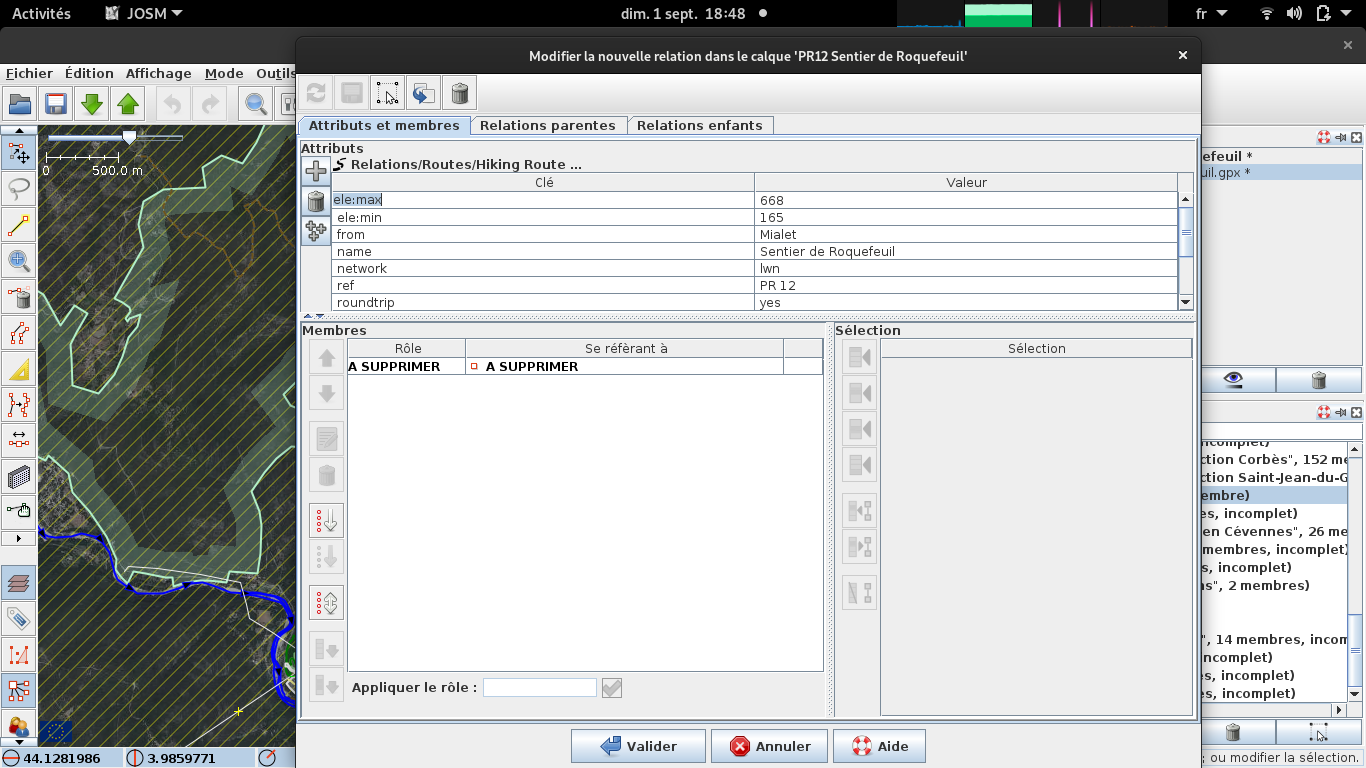Toggle the layers panel button in left toolbar
This screenshot has width=1366, height=768.
(x=18, y=581)
